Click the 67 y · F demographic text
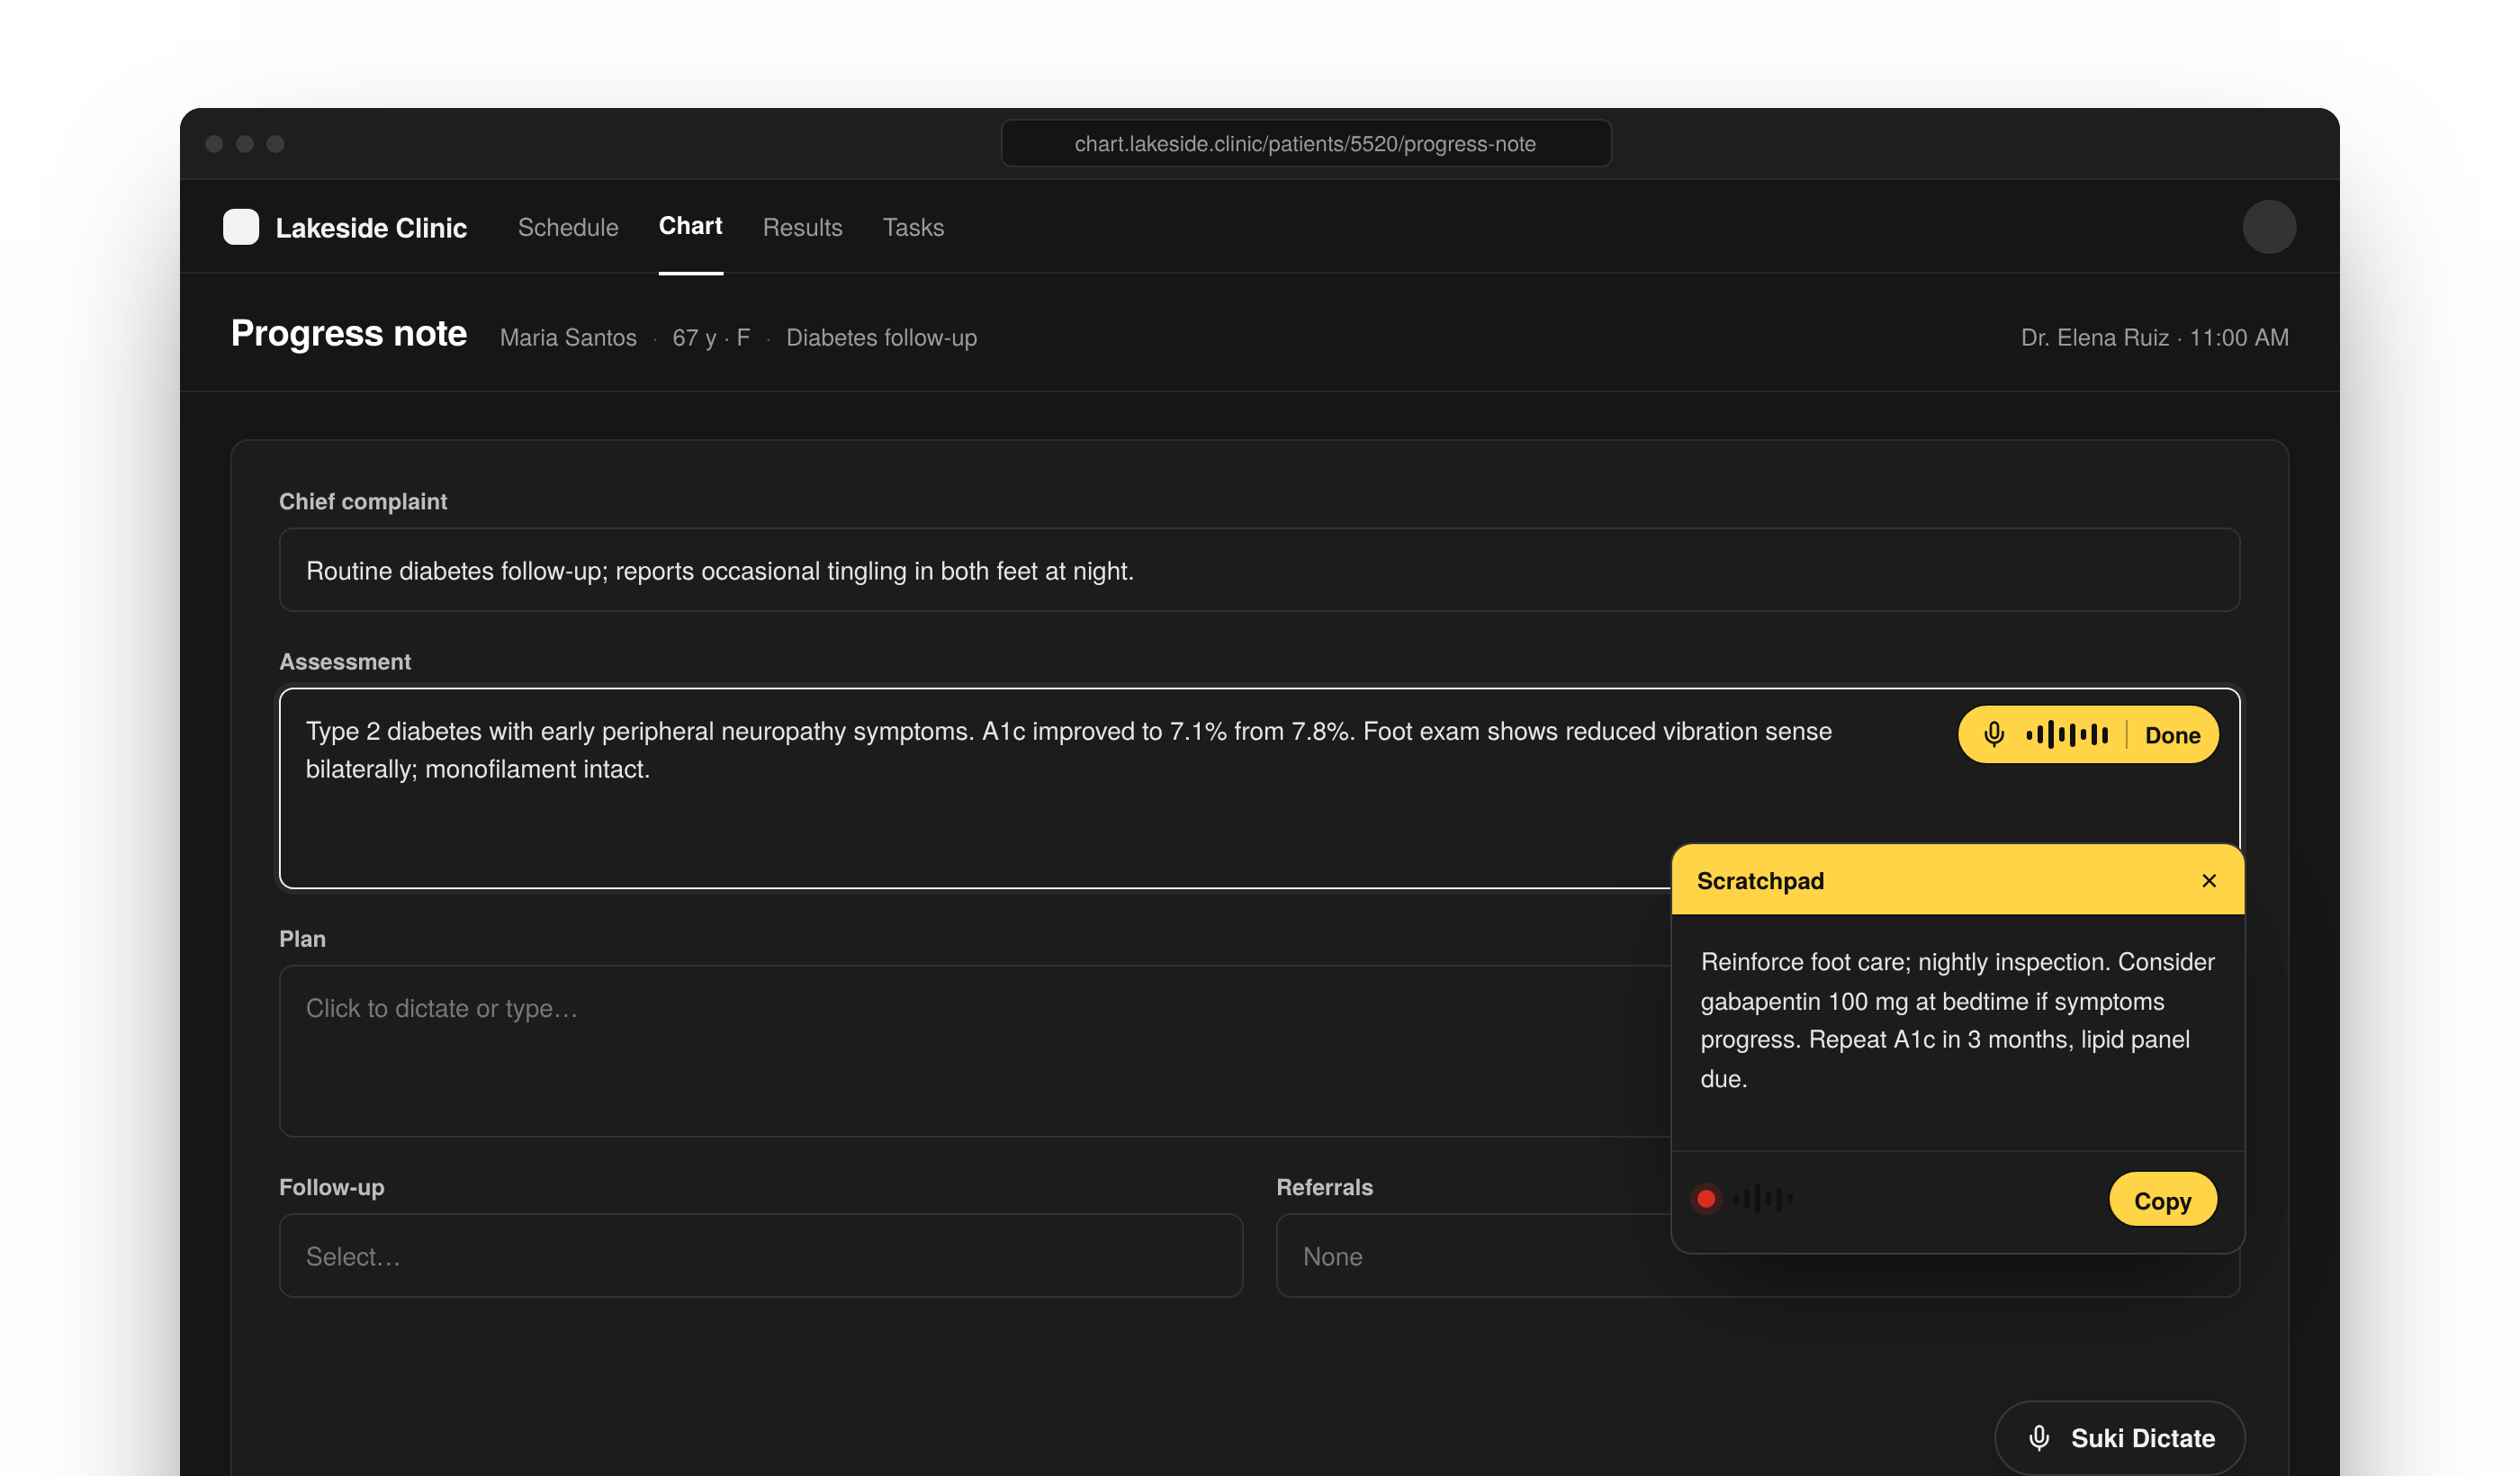2520x1476 pixels. (711, 338)
